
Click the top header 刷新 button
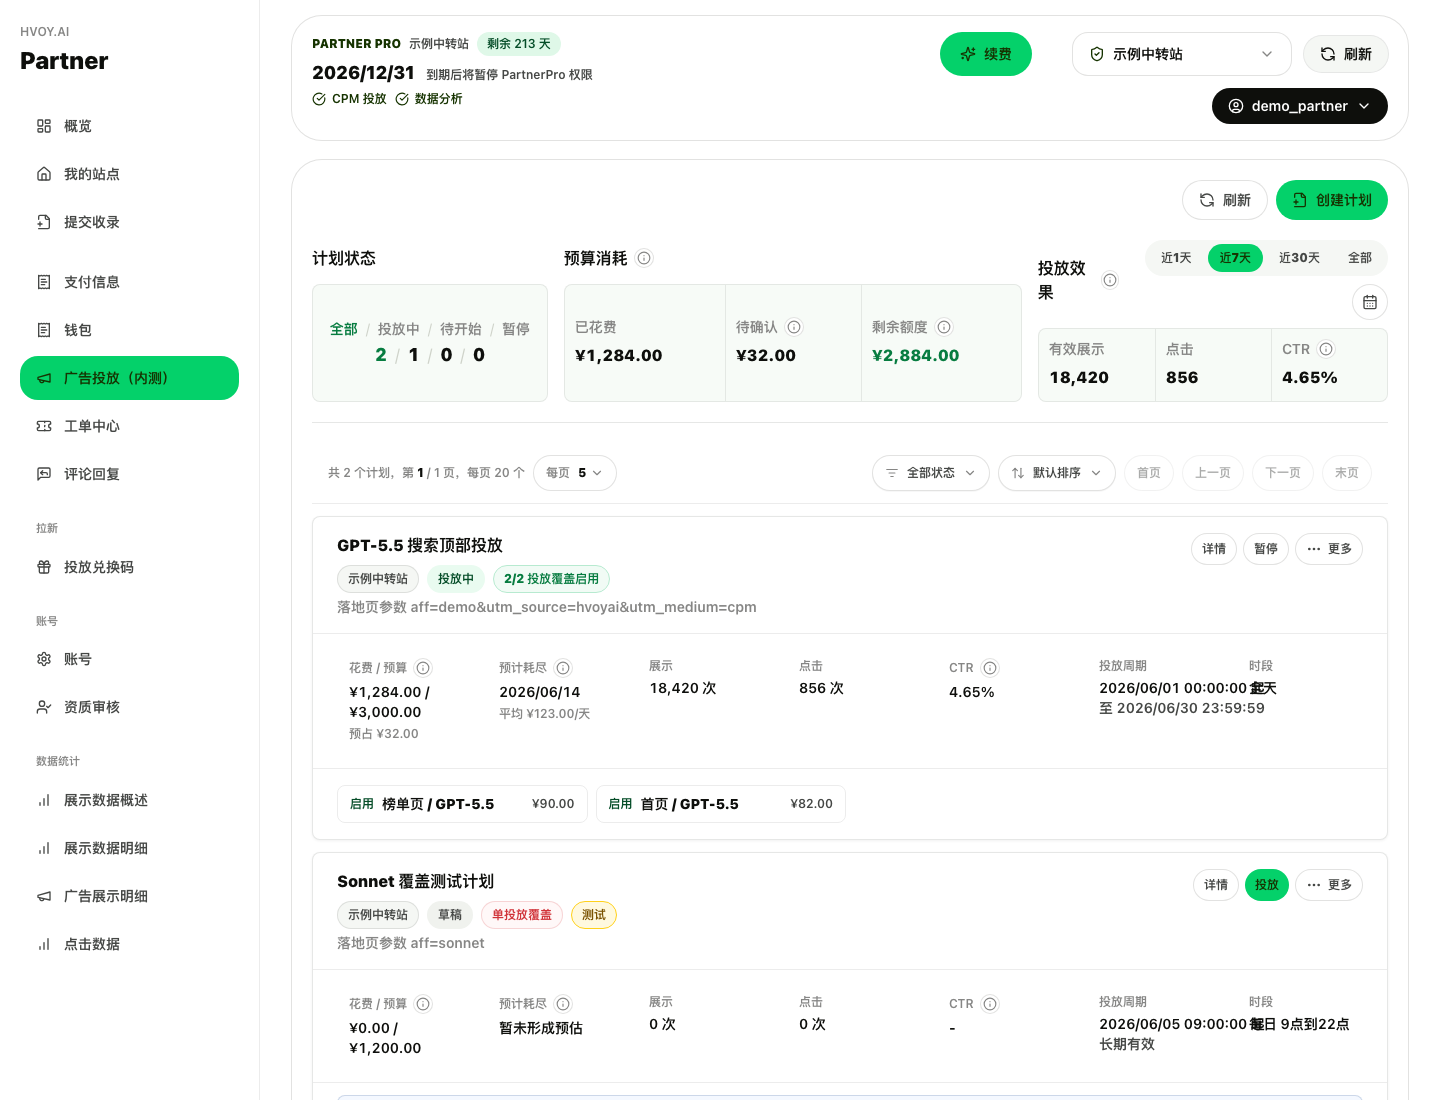(1346, 54)
